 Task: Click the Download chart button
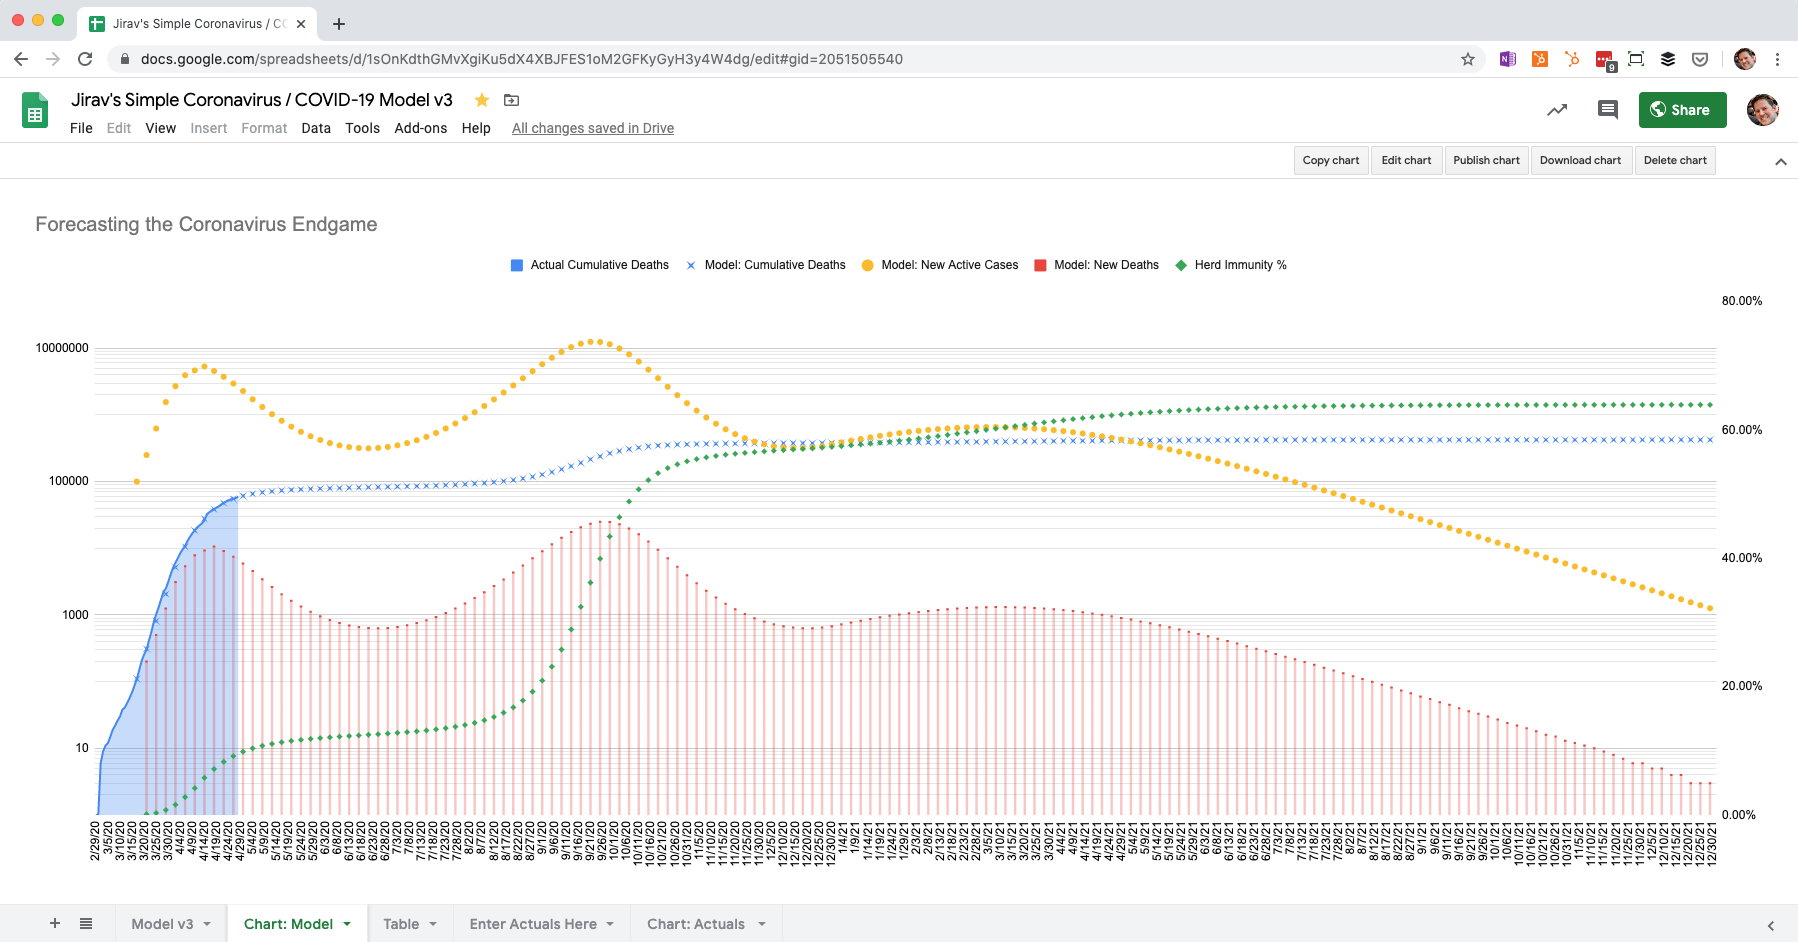click(x=1580, y=160)
